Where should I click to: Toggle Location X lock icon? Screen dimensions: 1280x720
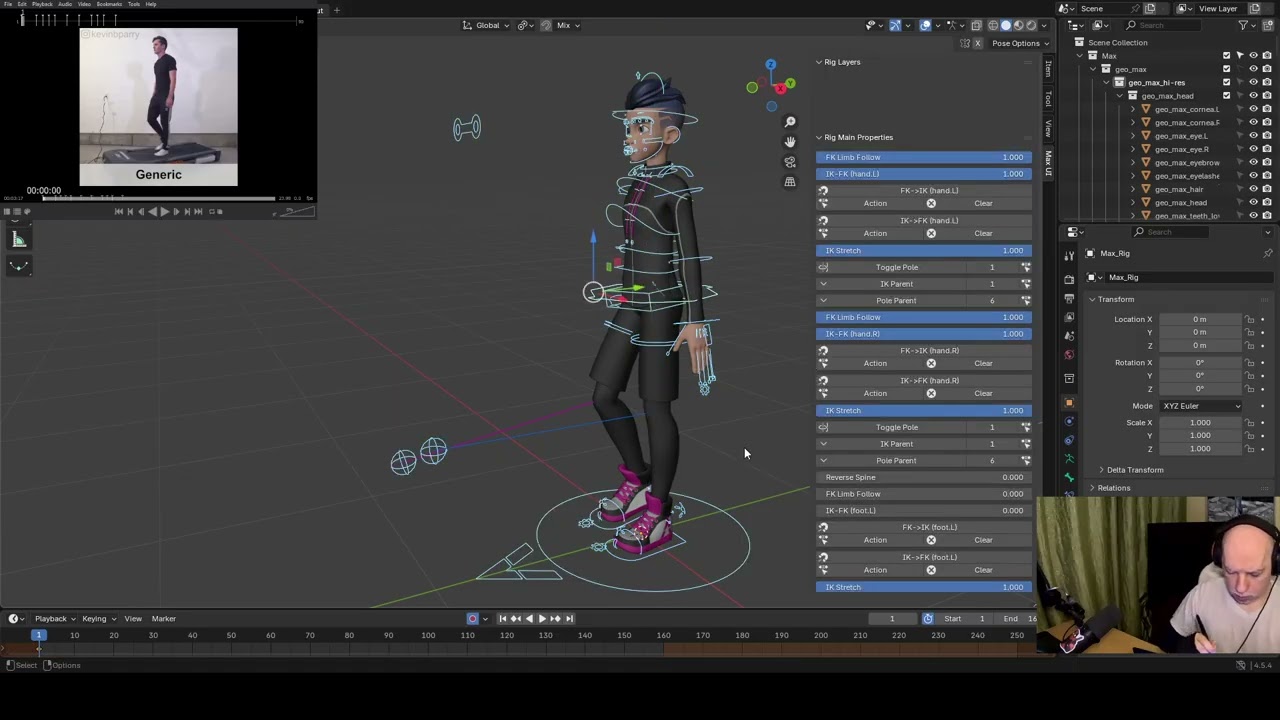point(1249,319)
